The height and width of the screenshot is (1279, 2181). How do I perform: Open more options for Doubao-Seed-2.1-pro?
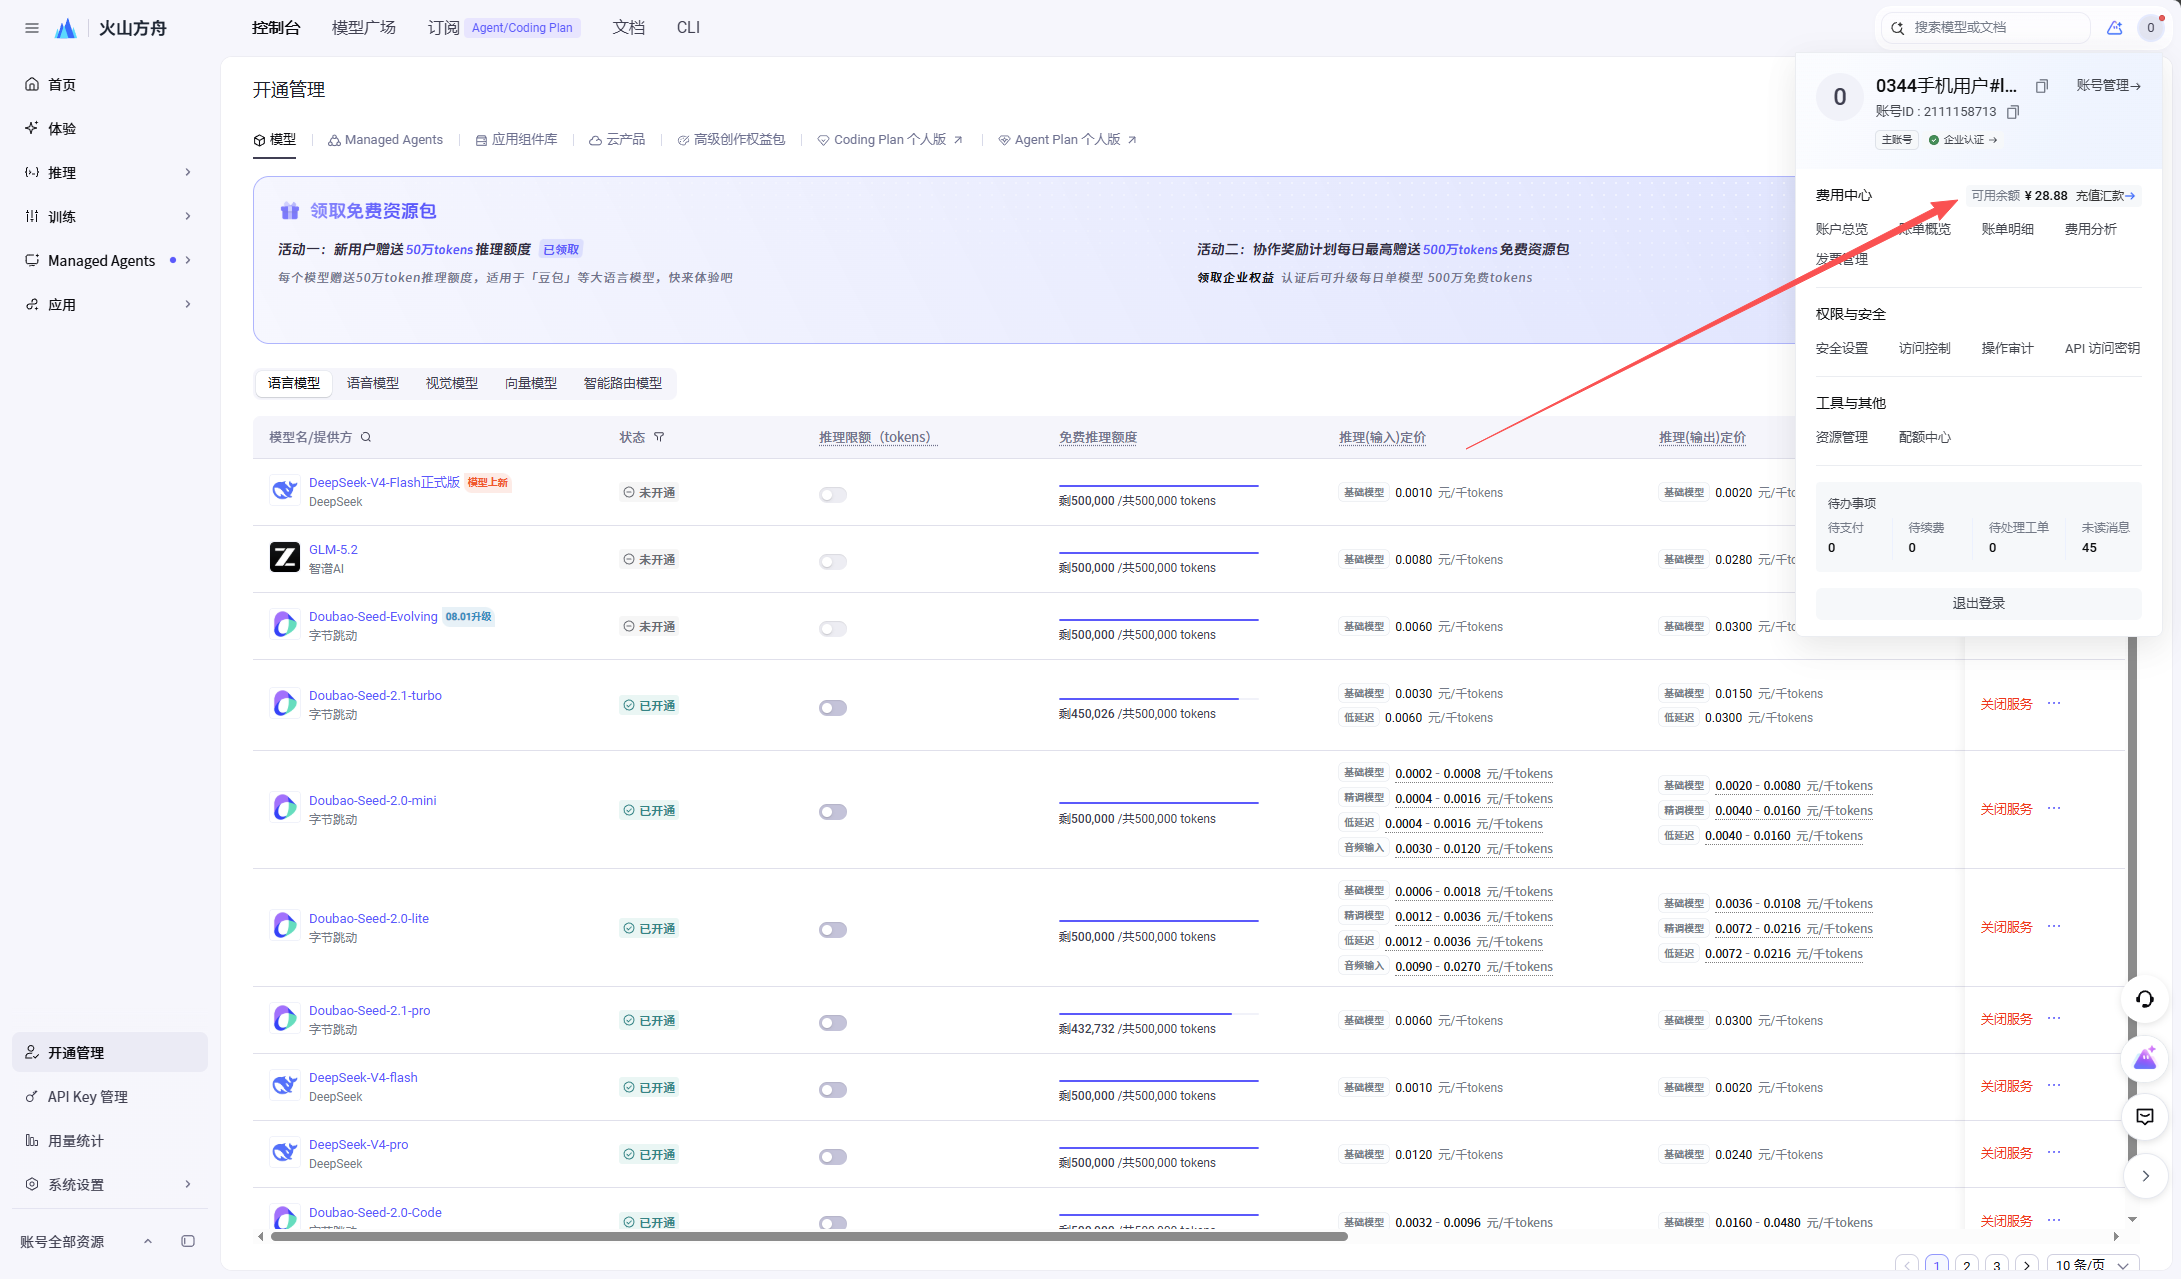pyautogui.click(x=2054, y=1018)
